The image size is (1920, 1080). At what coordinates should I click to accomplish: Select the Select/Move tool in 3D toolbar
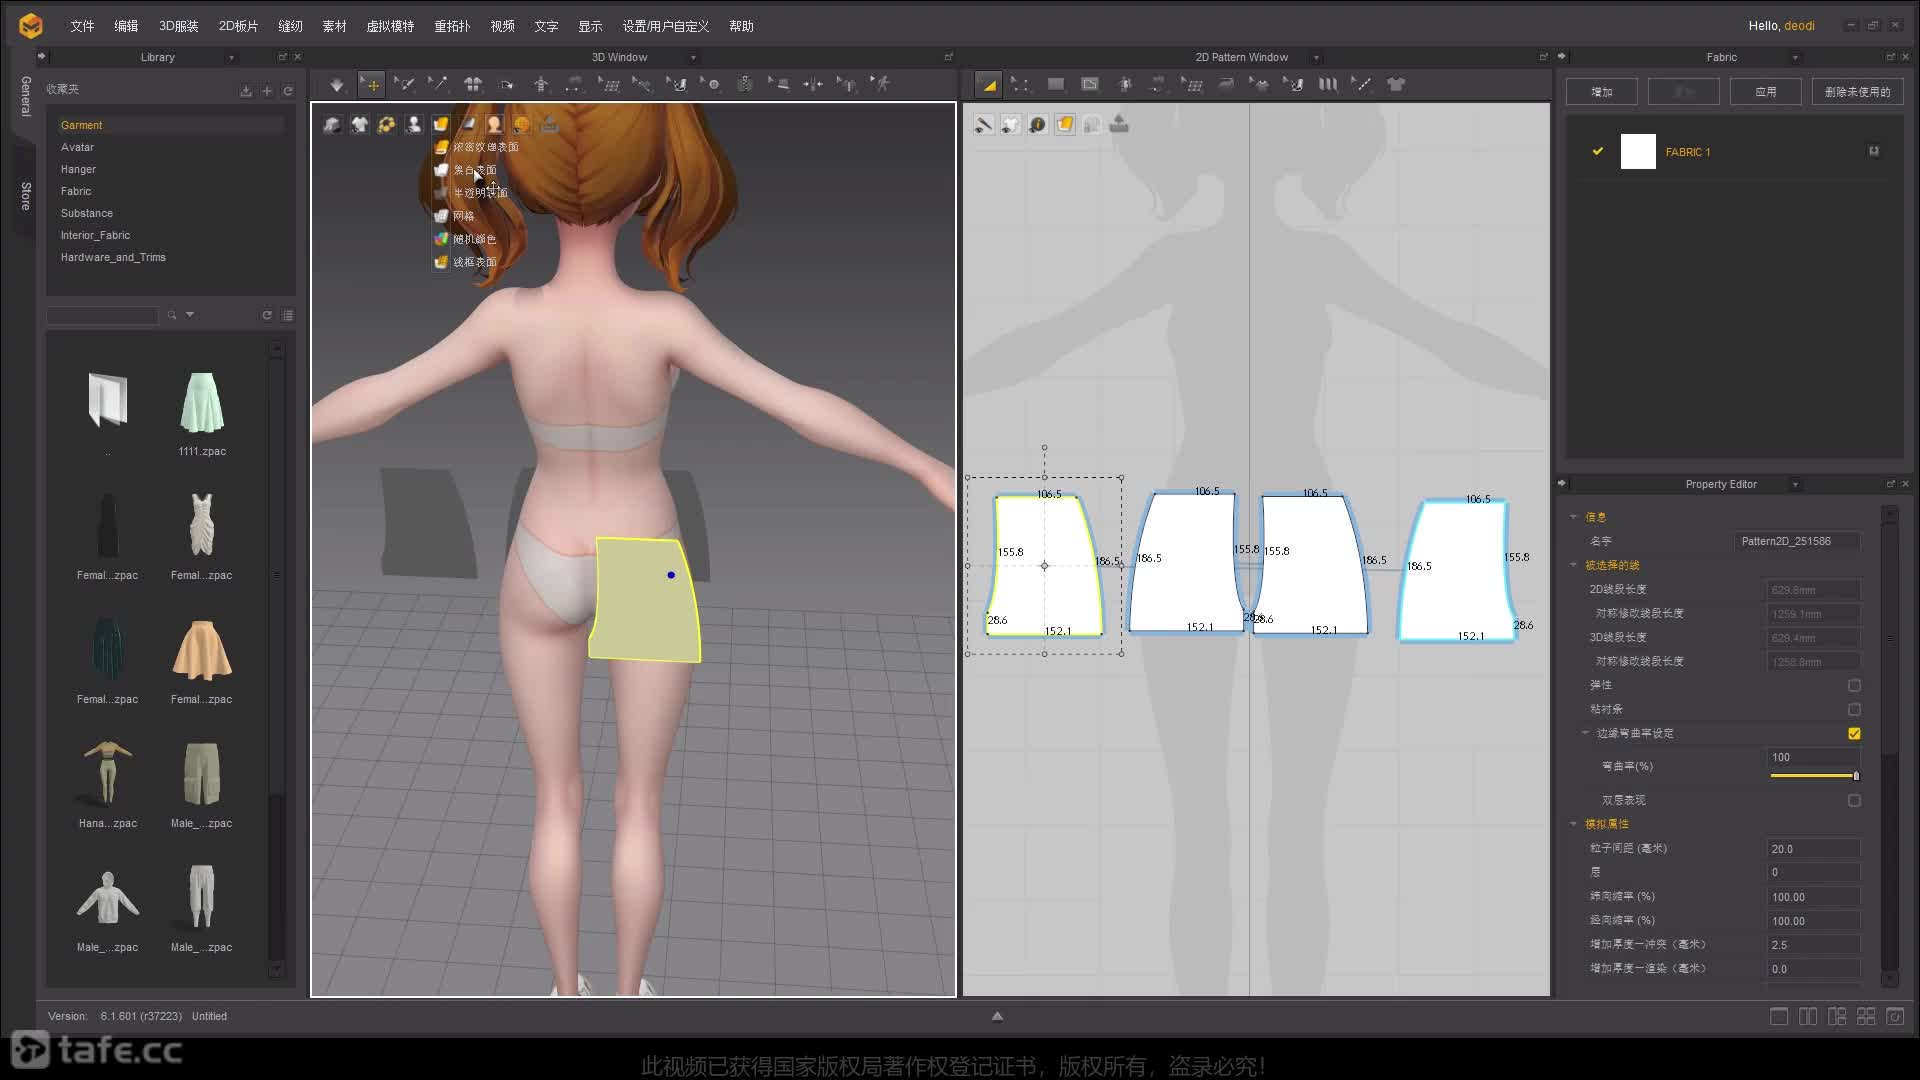tap(372, 85)
